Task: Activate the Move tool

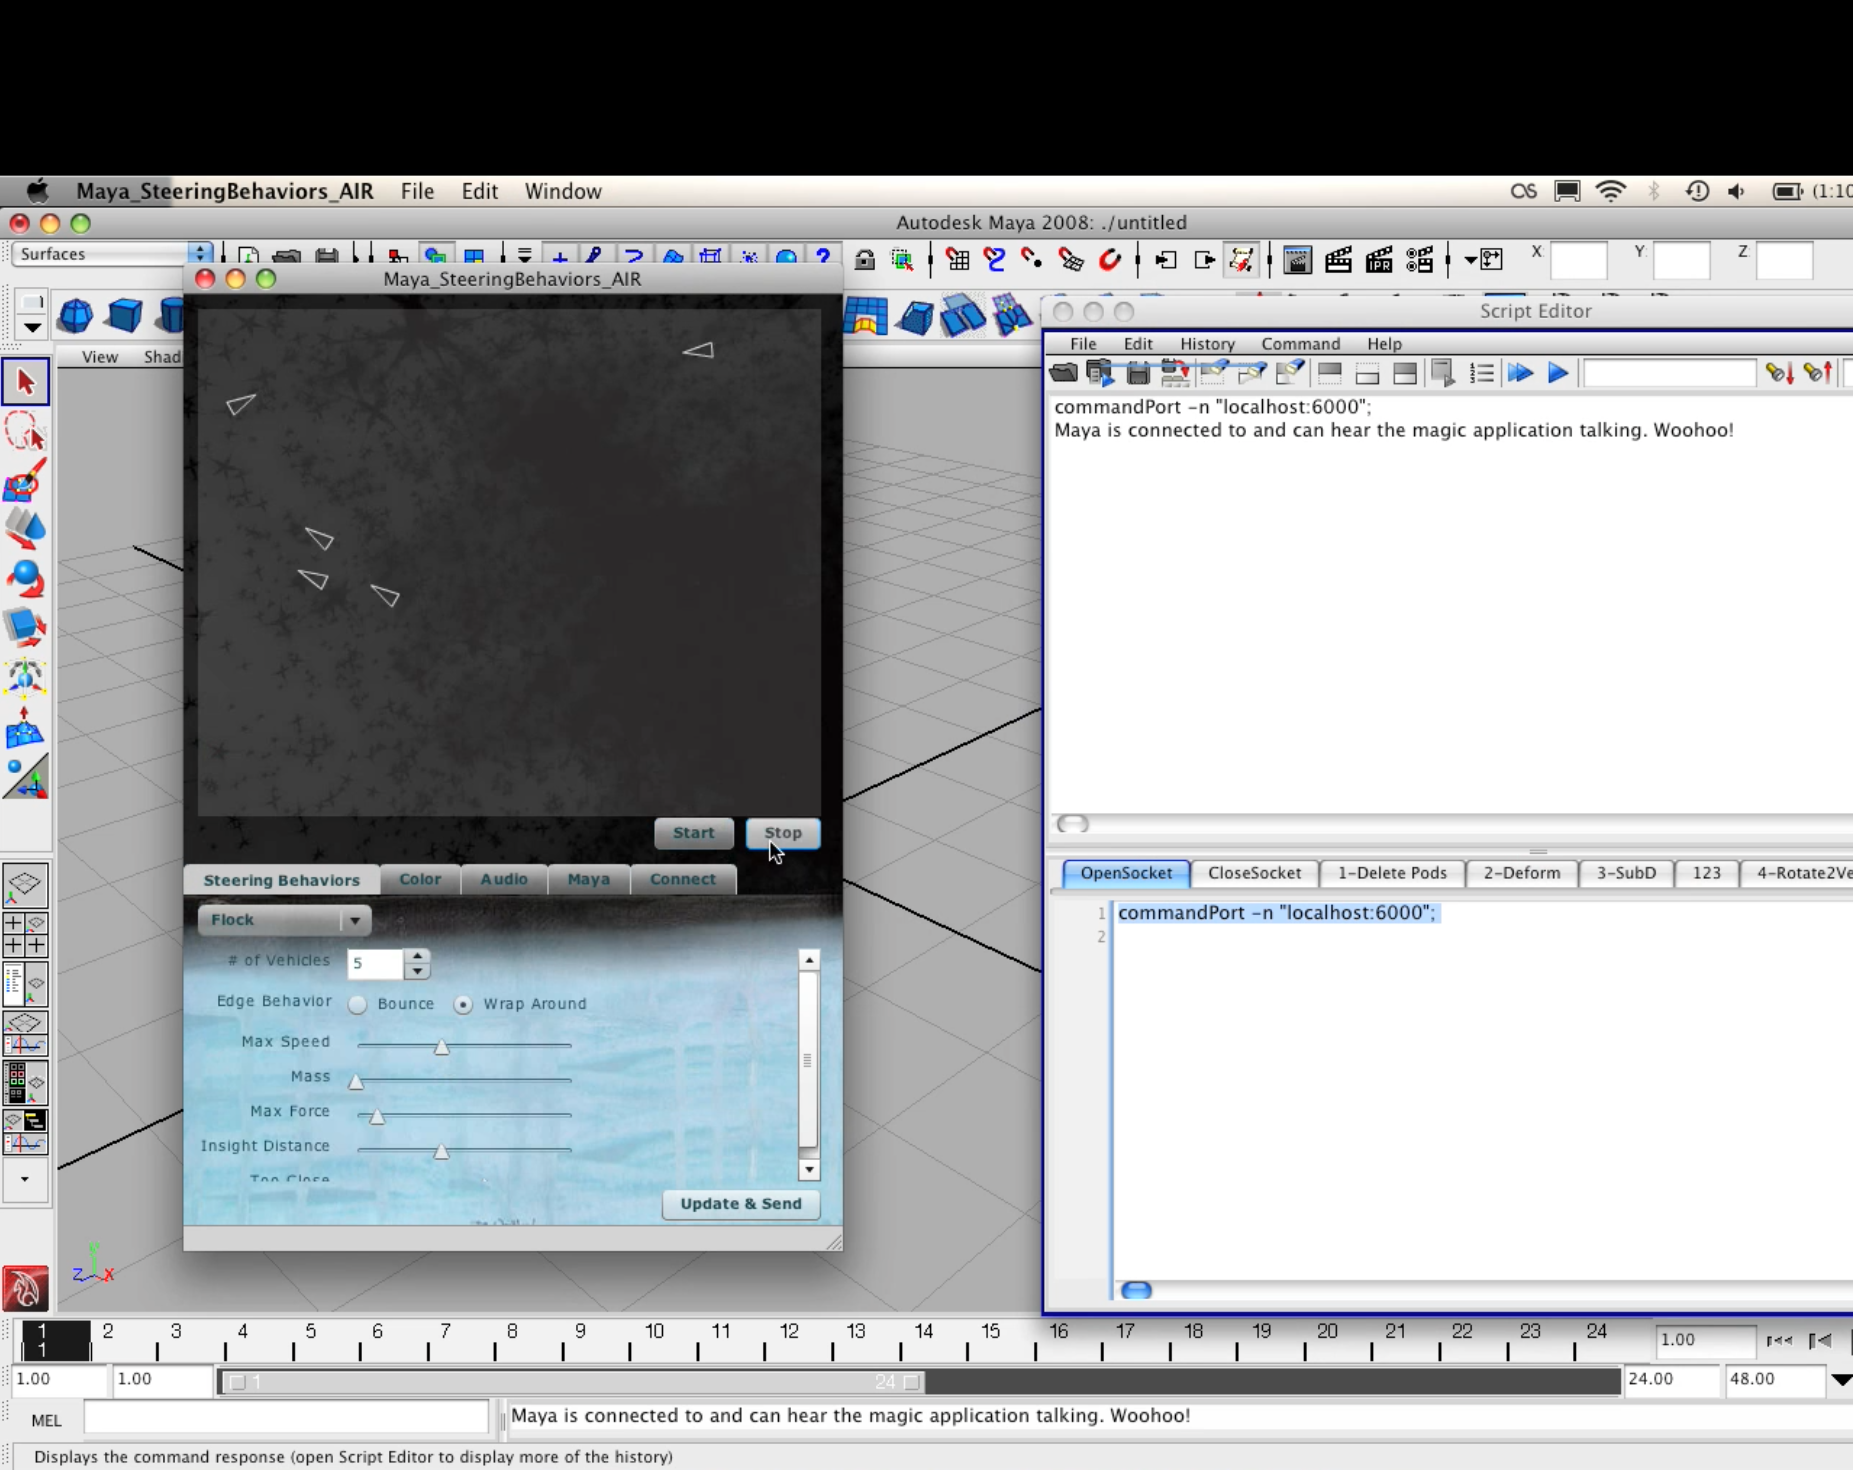Action: tap(25, 530)
